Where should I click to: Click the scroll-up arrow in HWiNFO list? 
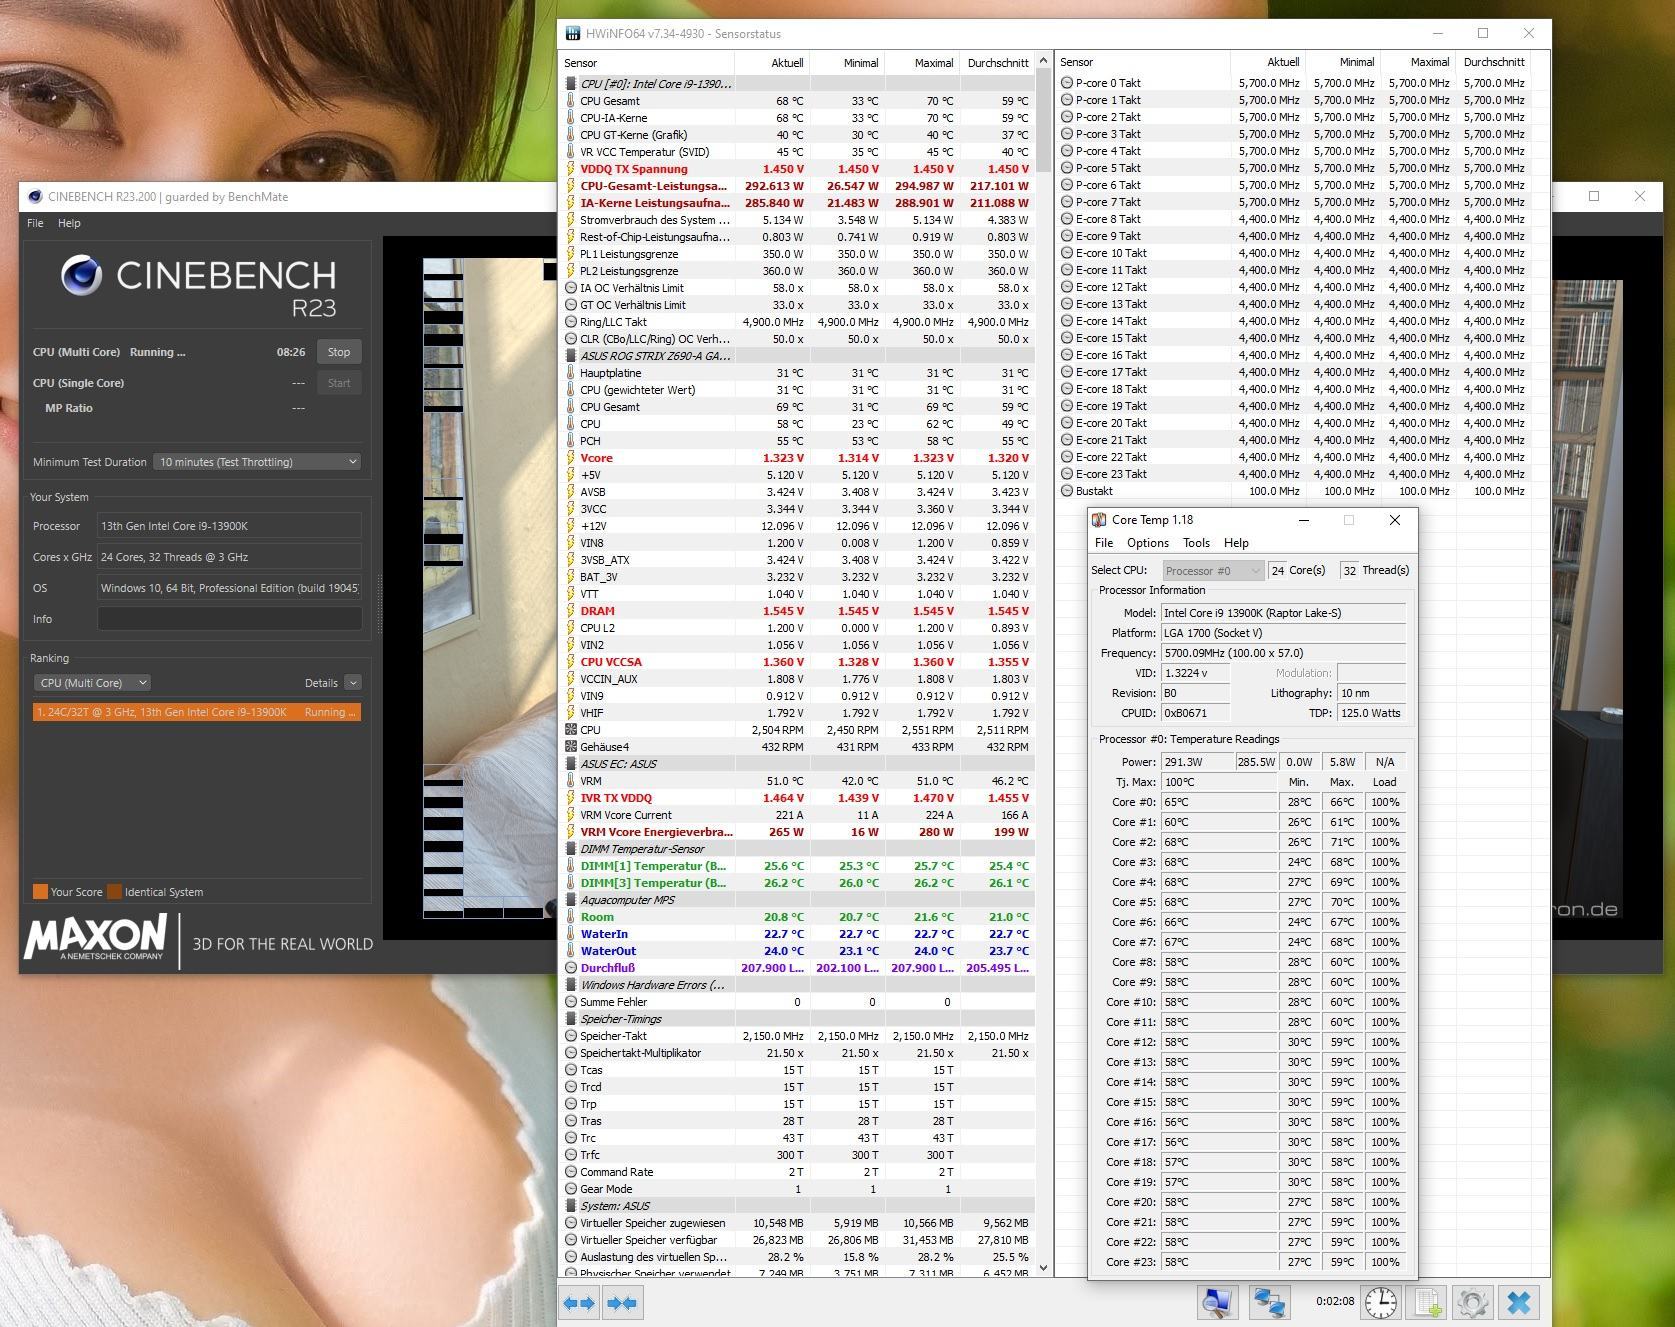coord(1044,61)
